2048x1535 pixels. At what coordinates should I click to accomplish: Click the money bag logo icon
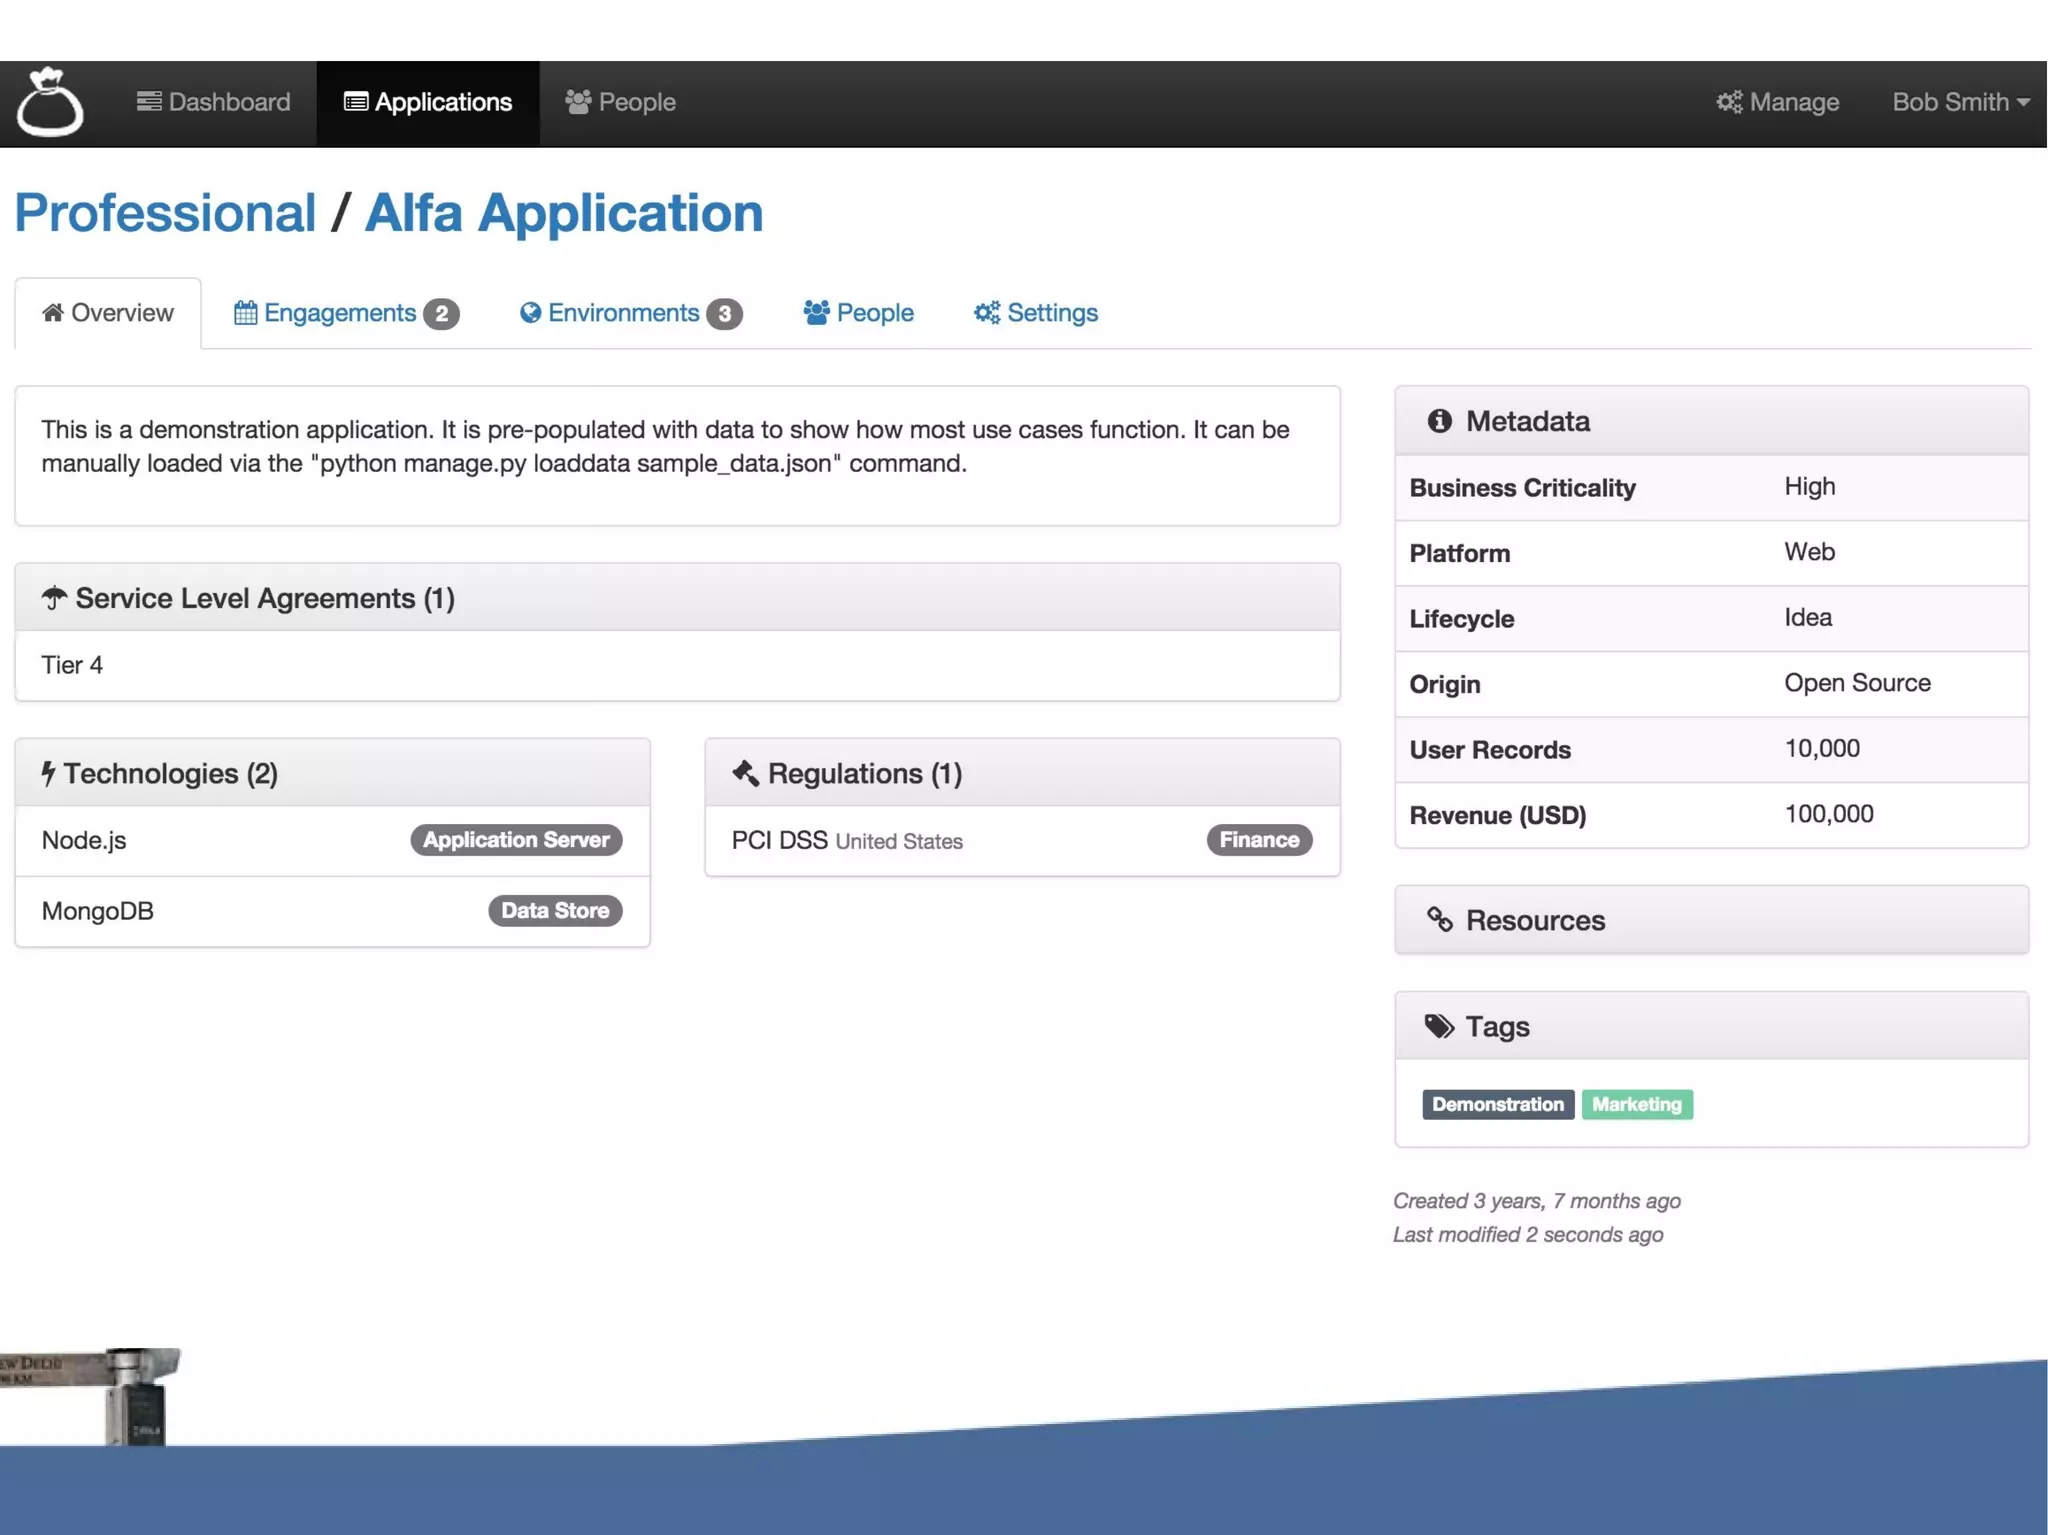pos(49,102)
